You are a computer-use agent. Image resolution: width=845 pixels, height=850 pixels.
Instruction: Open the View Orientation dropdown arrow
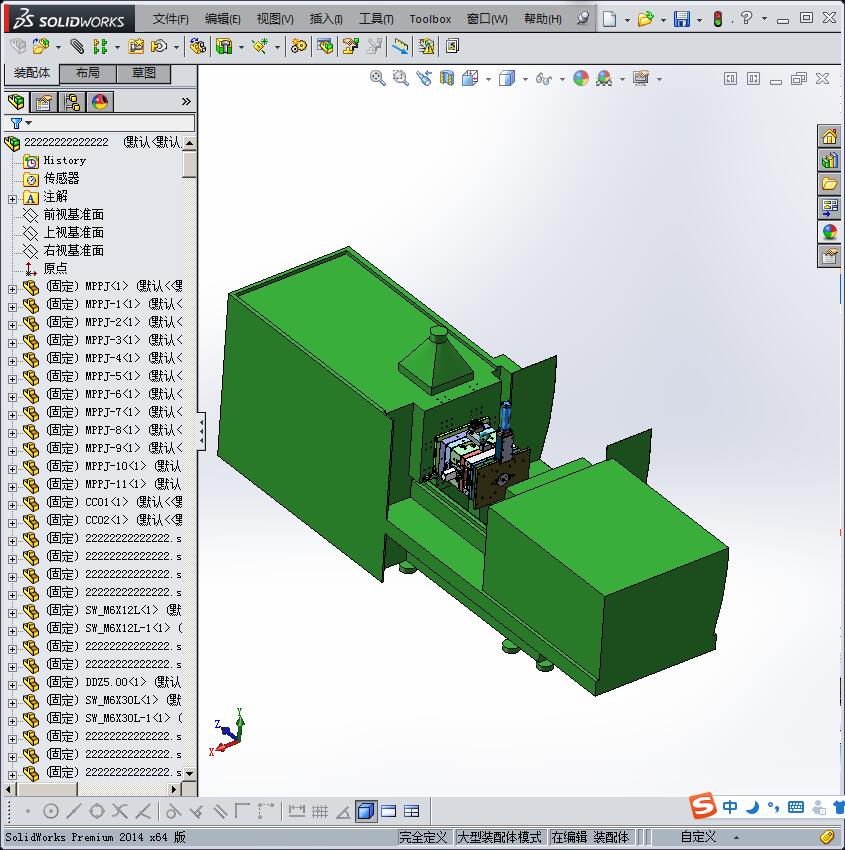point(488,80)
